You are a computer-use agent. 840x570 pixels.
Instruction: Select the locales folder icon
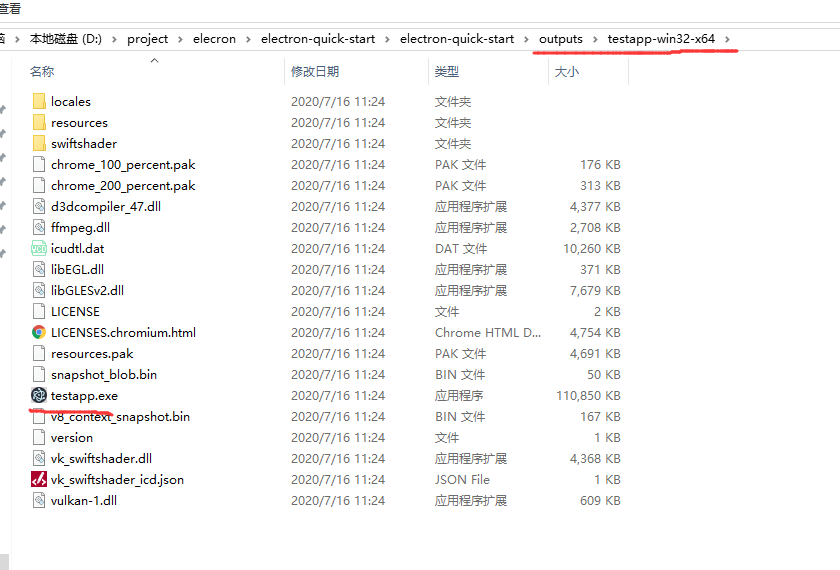39,101
